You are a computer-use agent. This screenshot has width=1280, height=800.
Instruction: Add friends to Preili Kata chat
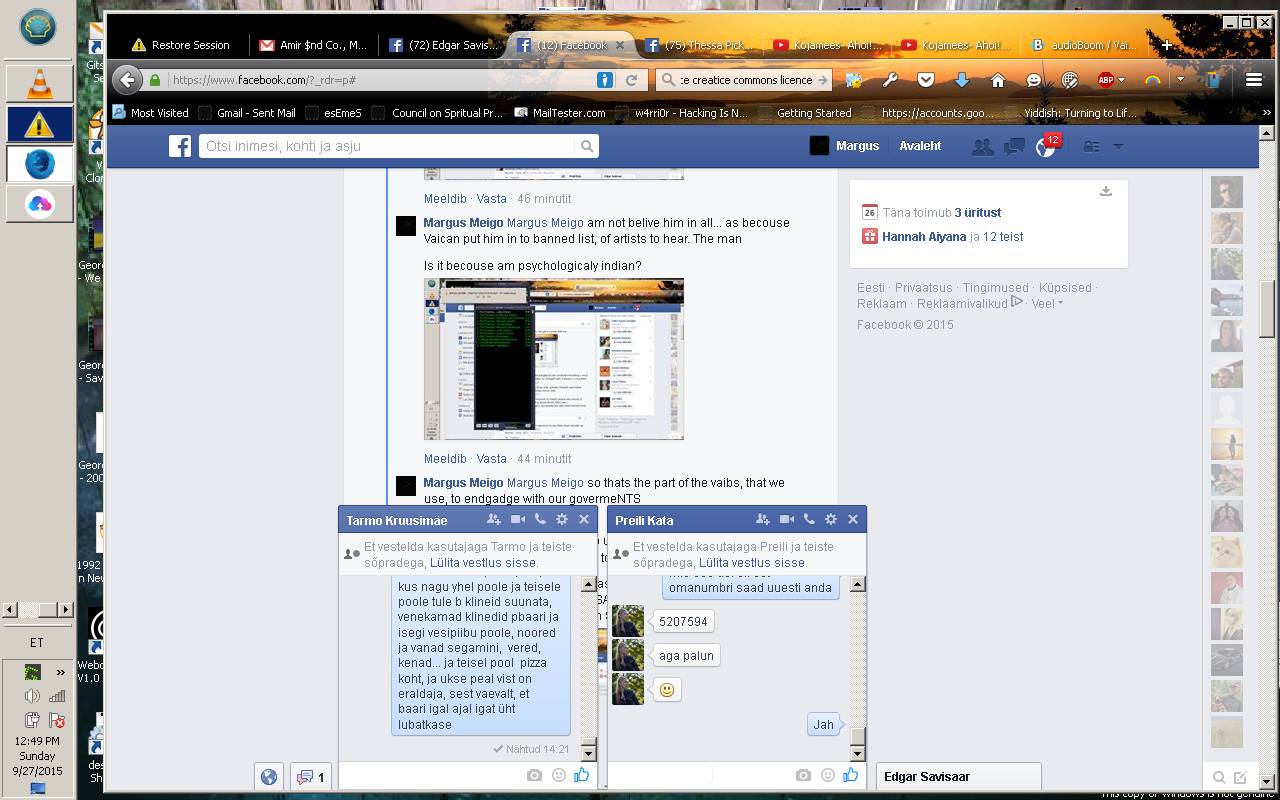tap(763, 519)
